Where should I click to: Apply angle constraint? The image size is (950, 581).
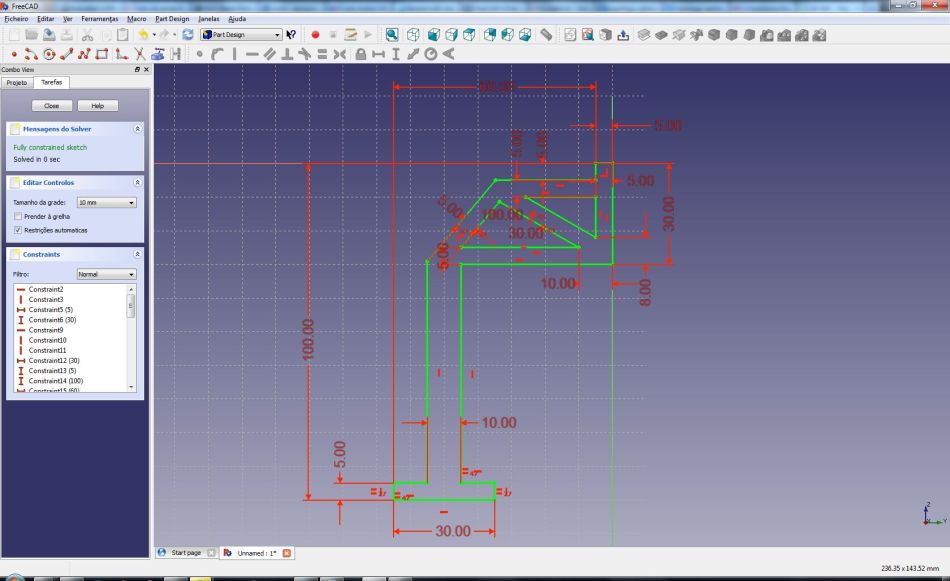(448, 54)
